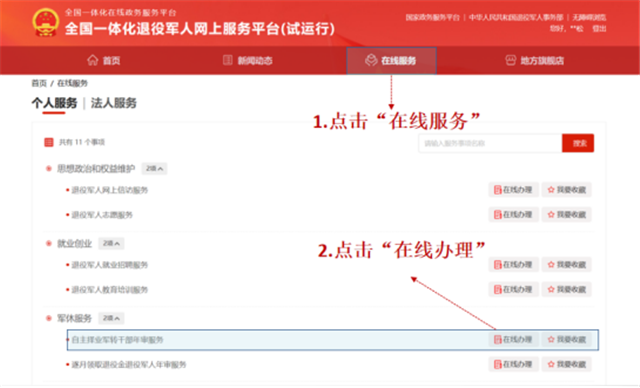Open the 退役军人就业招聘服务 item
The width and height of the screenshot is (640, 388).
(x=109, y=265)
